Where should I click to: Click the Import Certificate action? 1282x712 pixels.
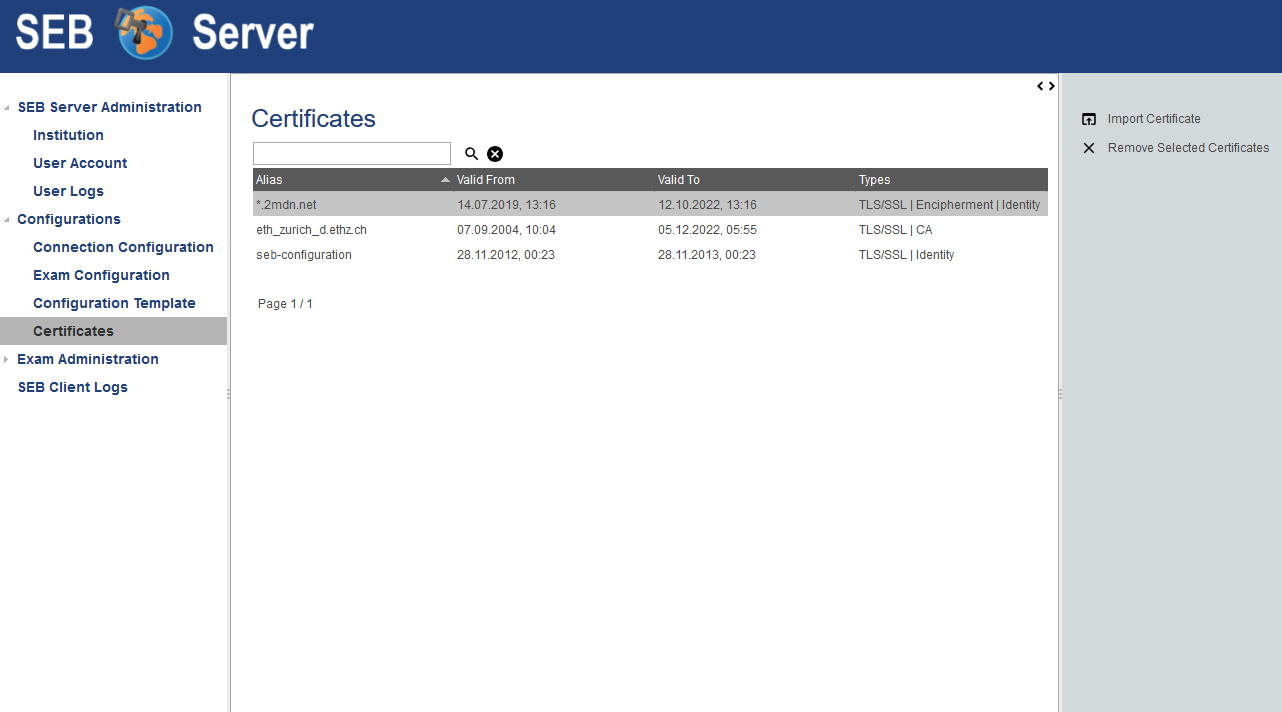tap(1154, 119)
